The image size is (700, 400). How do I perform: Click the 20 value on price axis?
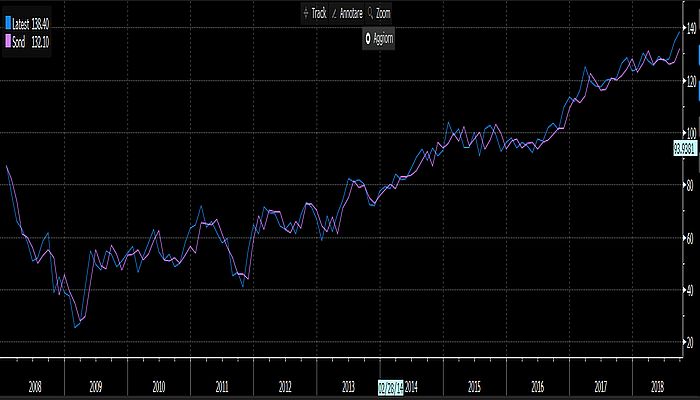point(689,342)
